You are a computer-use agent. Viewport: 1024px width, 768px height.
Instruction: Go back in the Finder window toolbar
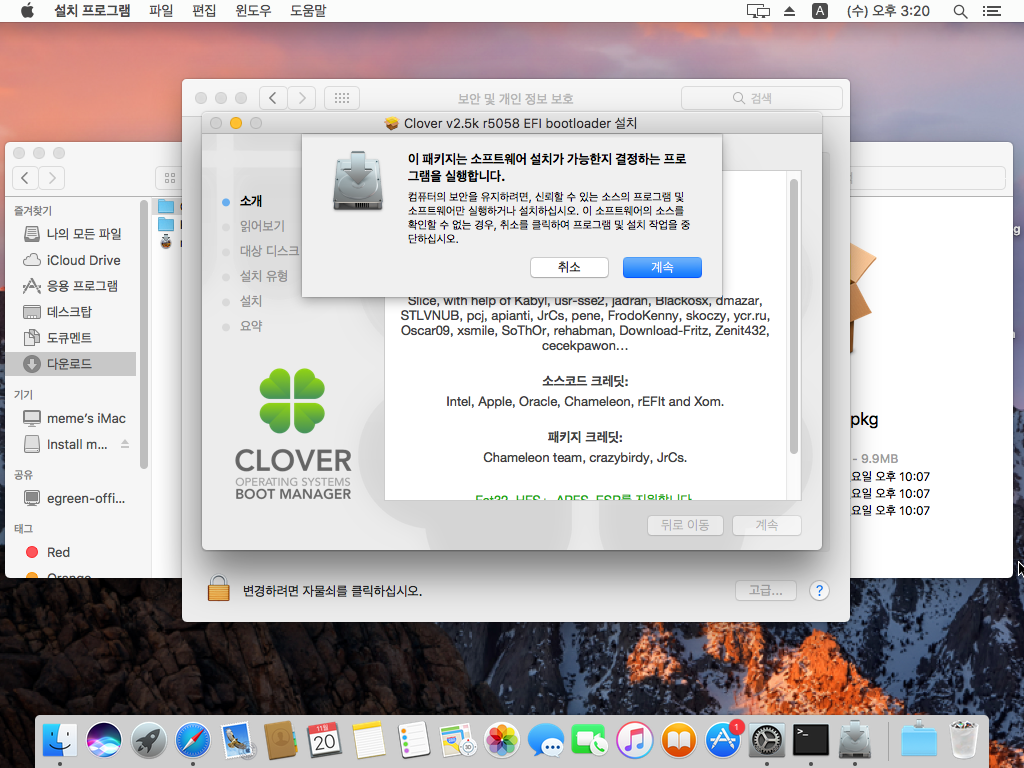tap(25, 178)
